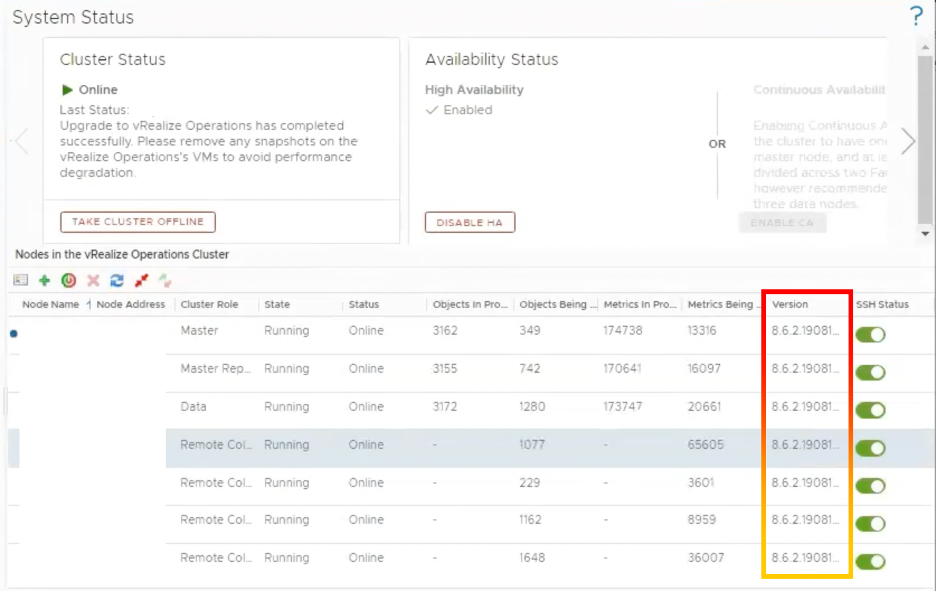Click the Disable HA button
Viewport: 936px width, 592px height.
(x=469, y=223)
